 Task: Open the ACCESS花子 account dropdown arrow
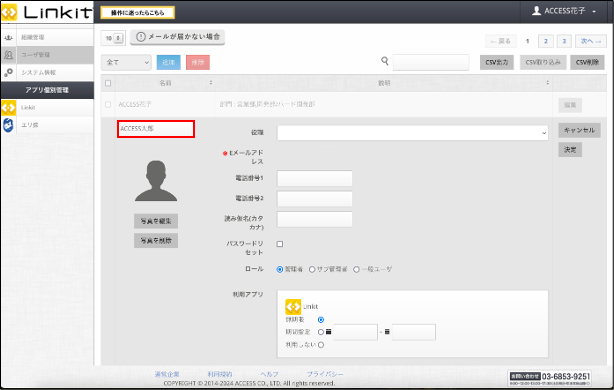point(594,11)
